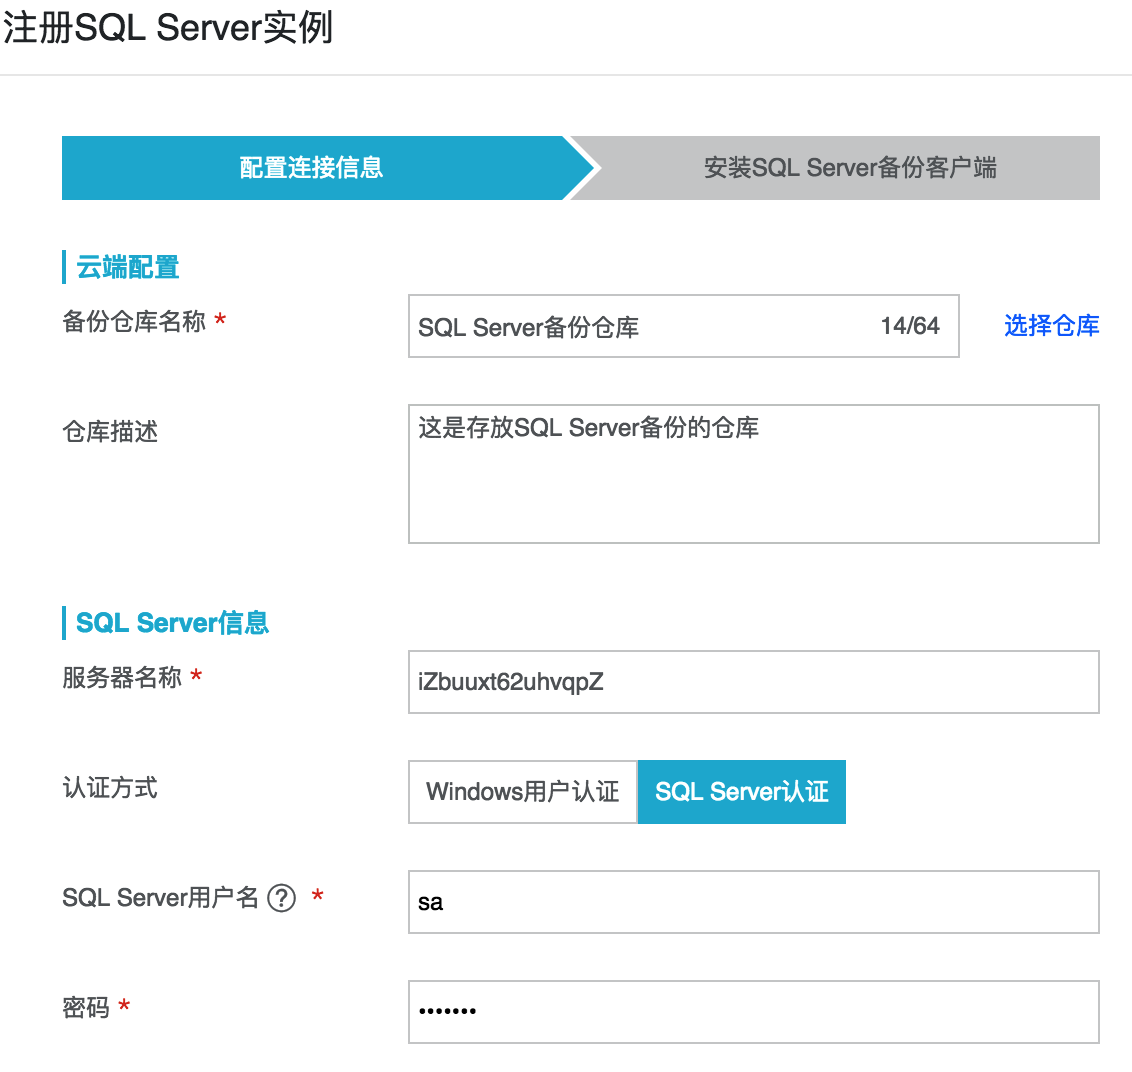The height and width of the screenshot is (1072, 1132).
Task: Click the SQL Server信息 section heading
Action: pos(172,623)
